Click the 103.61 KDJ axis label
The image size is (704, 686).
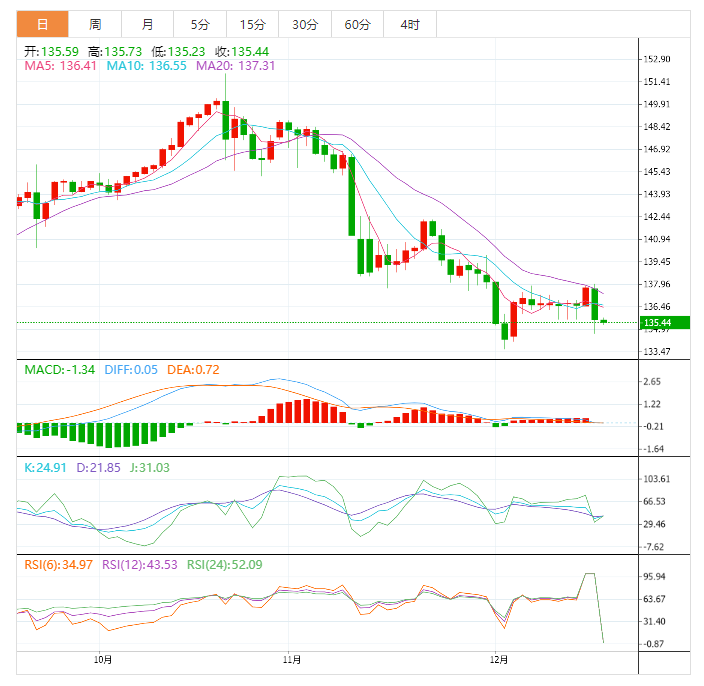pyautogui.click(x=657, y=479)
